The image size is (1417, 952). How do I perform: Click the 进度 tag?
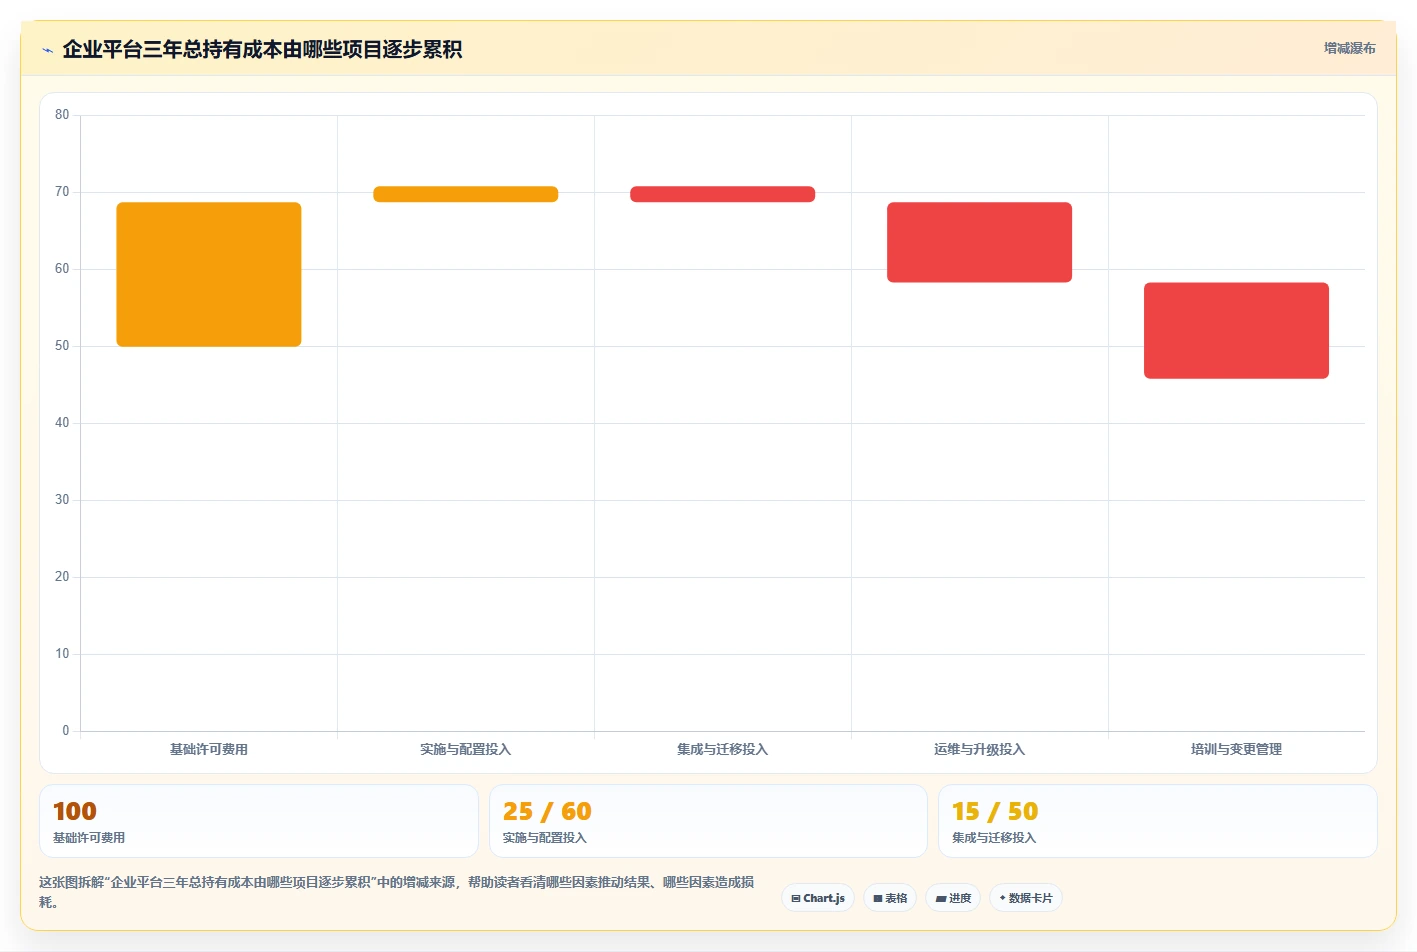click(953, 898)
